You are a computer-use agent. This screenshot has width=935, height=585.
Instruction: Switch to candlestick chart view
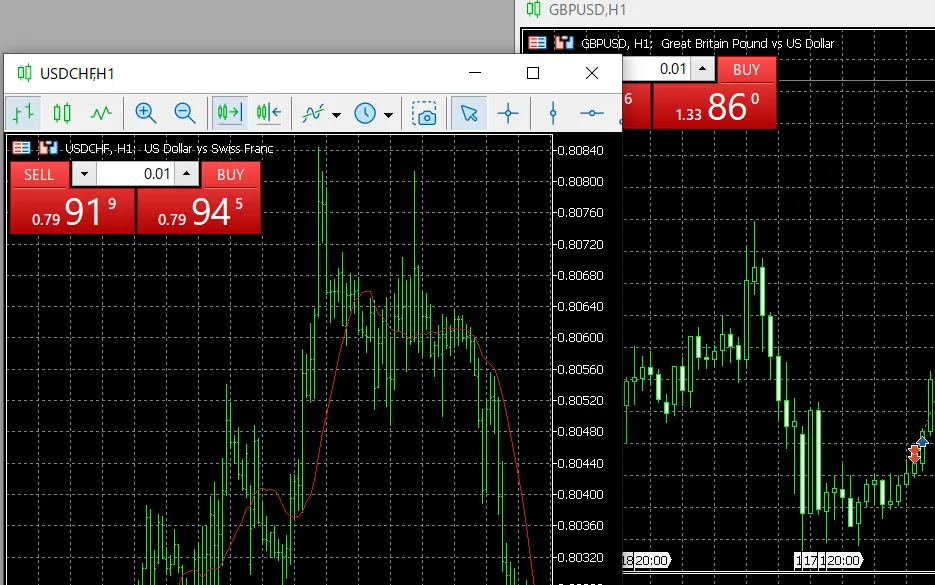point(62,113)
